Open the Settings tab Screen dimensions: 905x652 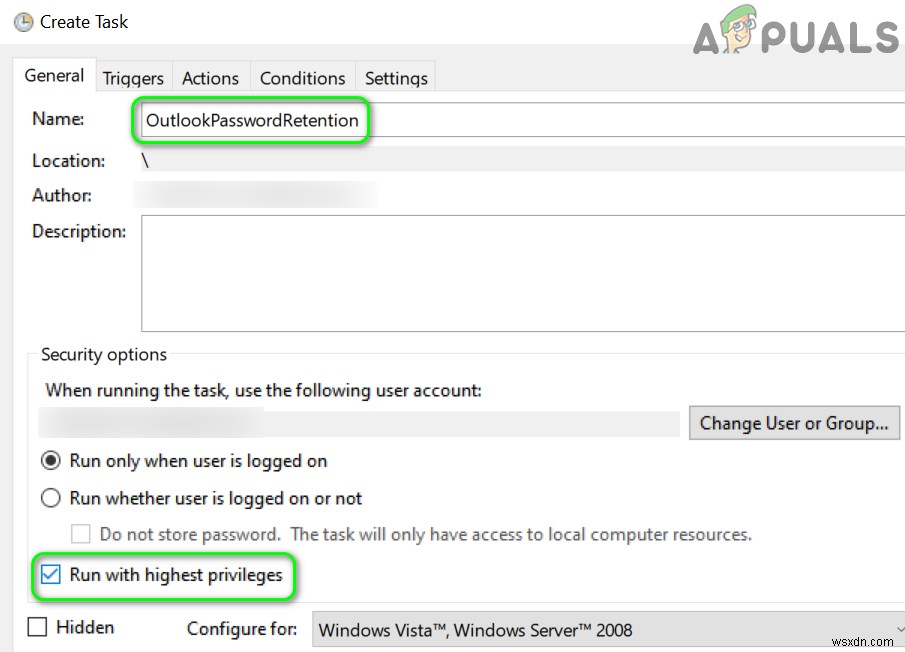click(x=396, y=78)
